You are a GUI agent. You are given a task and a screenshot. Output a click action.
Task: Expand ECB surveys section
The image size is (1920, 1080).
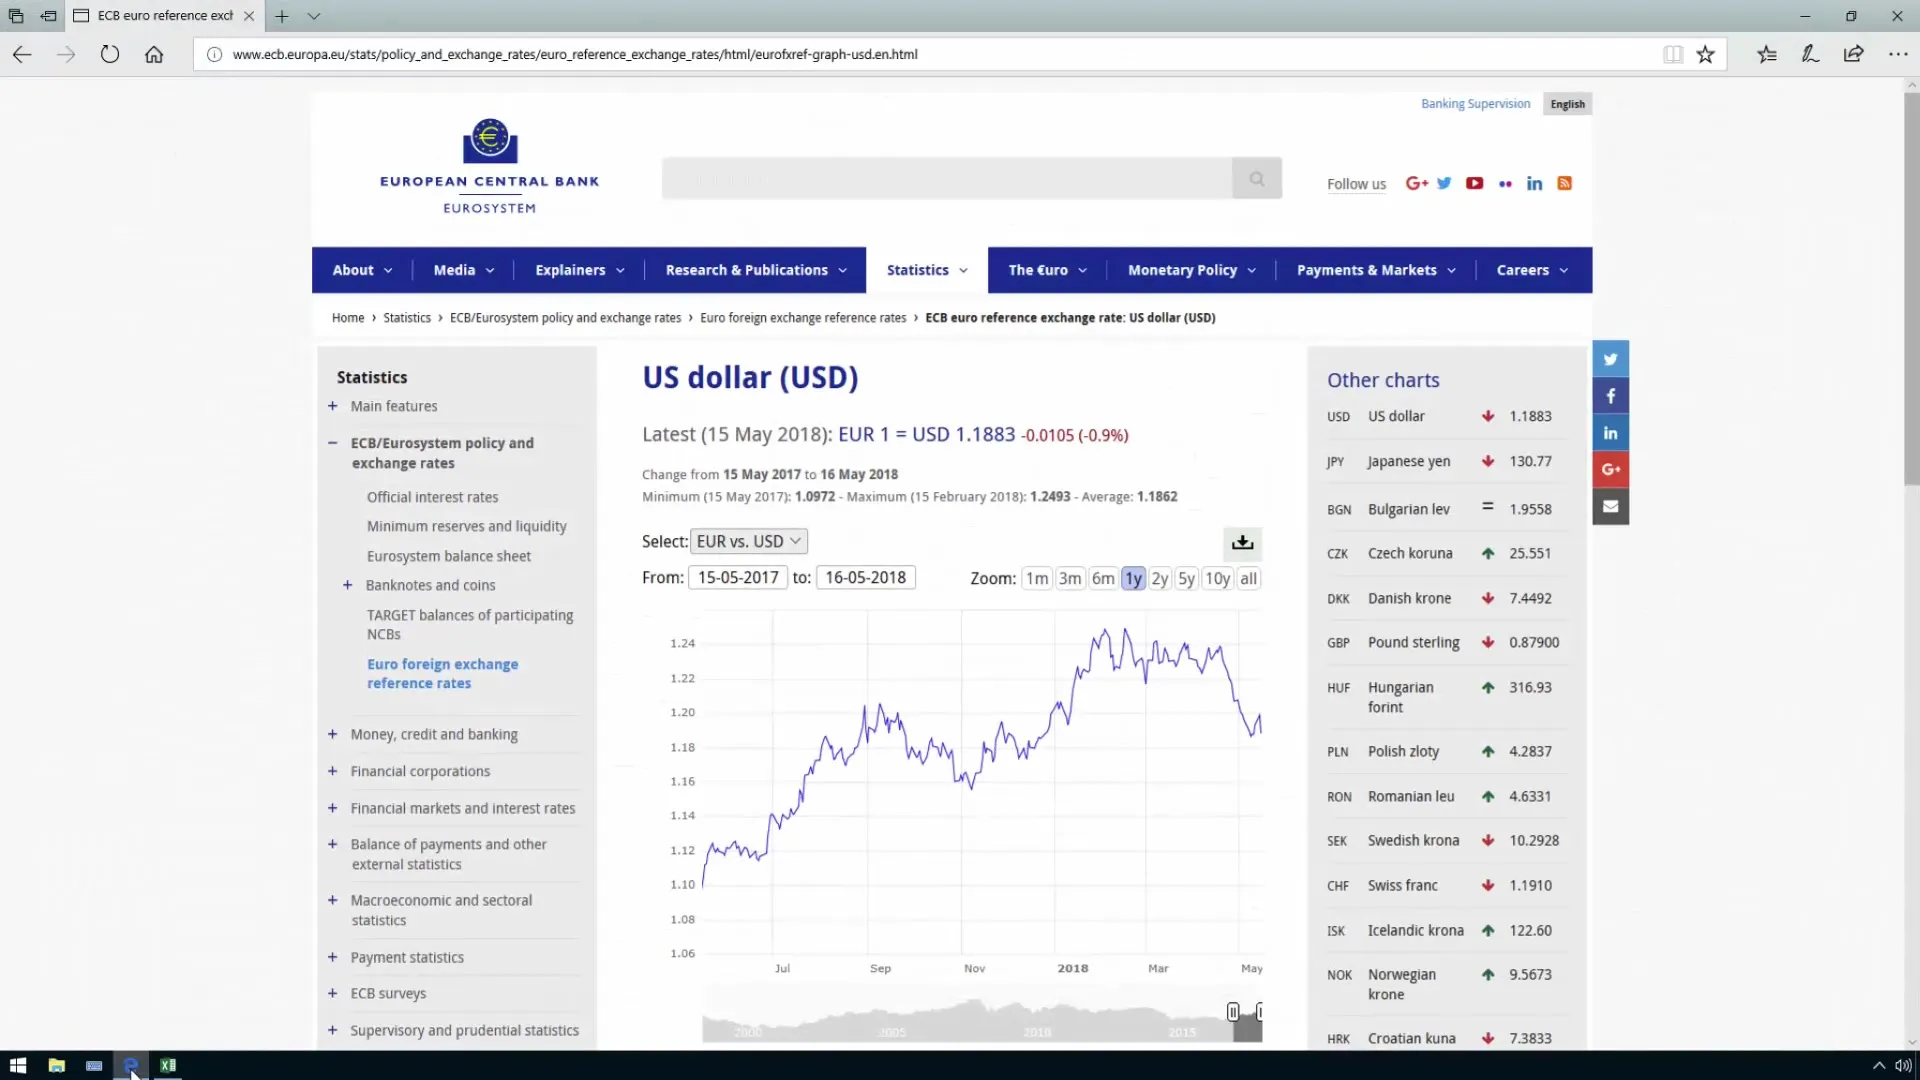point(332,993)
